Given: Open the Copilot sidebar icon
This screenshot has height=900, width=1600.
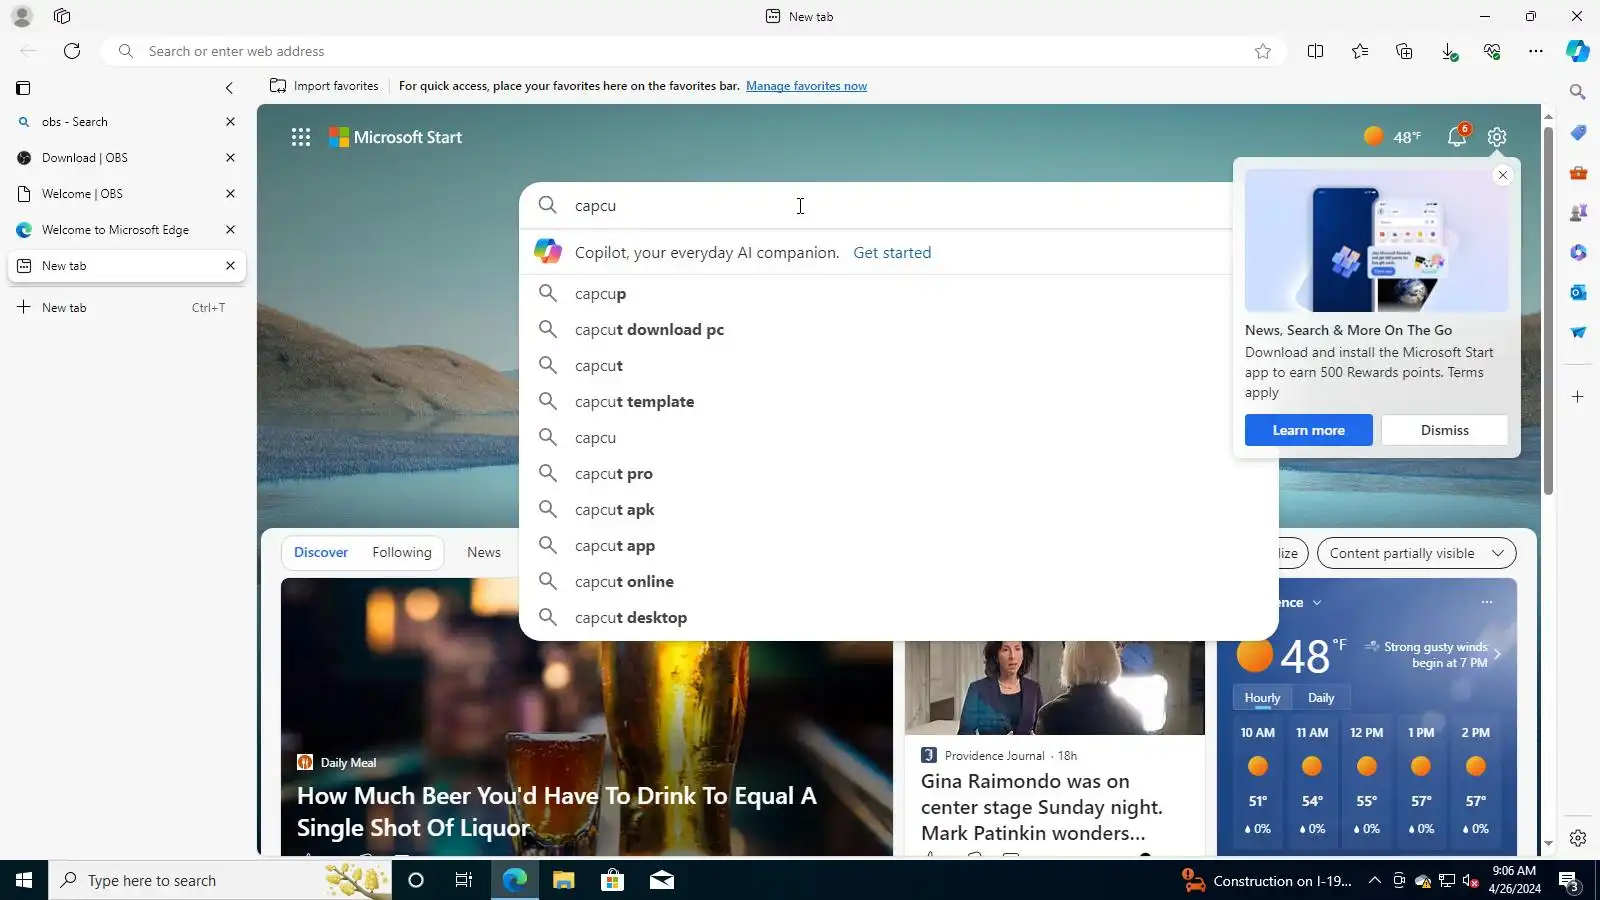Looking at the screenshot, I should coord(1578,51).
